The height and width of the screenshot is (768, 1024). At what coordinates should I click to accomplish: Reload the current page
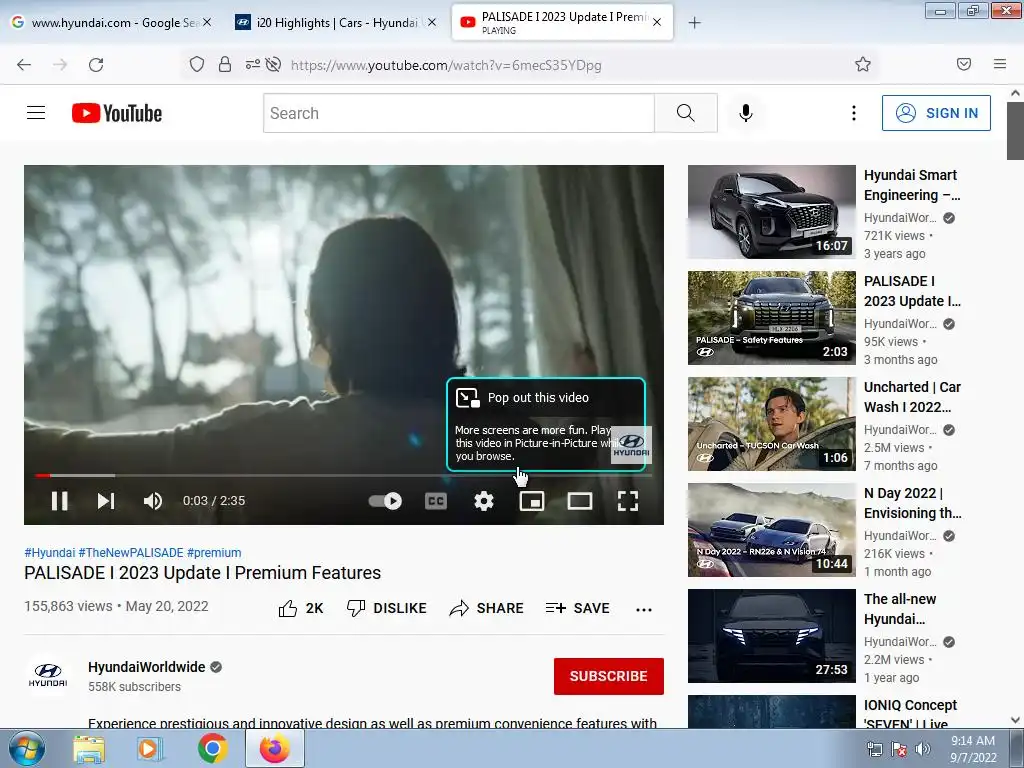96,65
